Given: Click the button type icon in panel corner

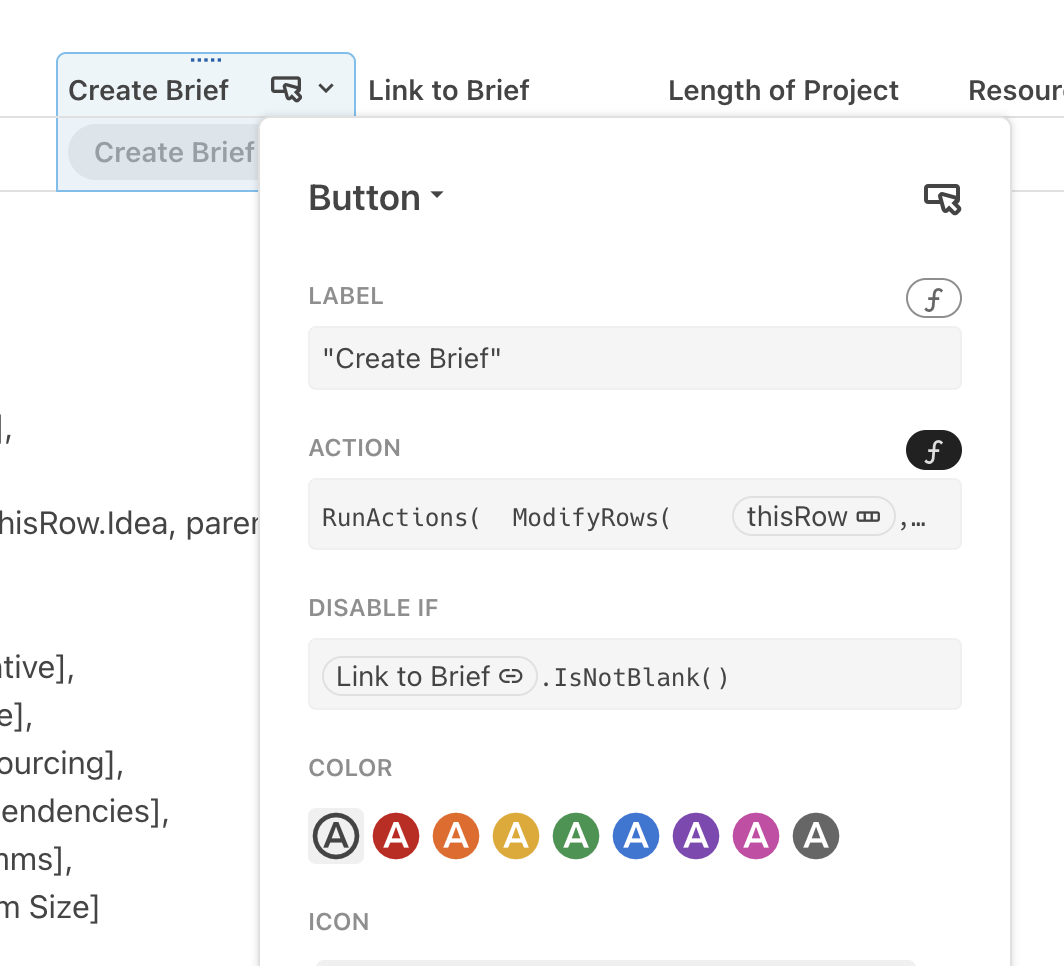Looking at the screenshot, I should 942,199.
